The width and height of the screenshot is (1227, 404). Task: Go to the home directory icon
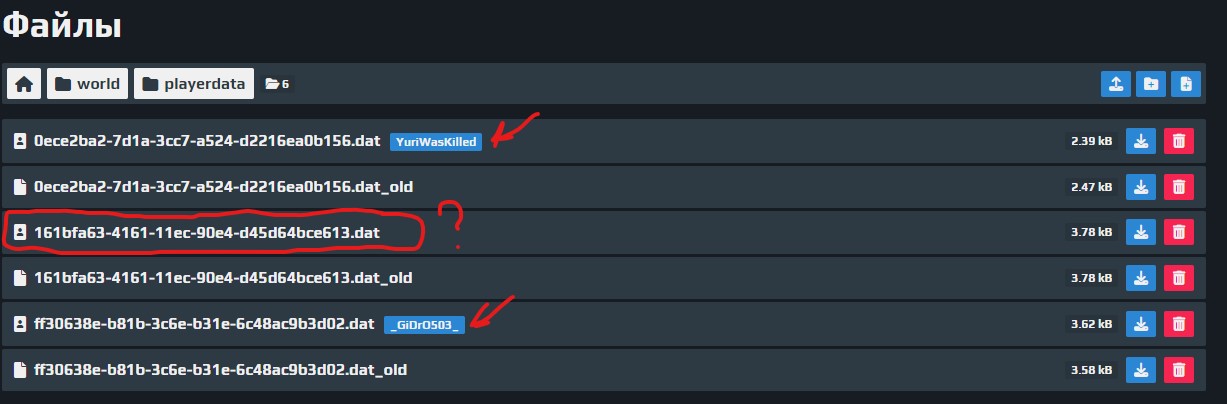click(x=24, y=85)
